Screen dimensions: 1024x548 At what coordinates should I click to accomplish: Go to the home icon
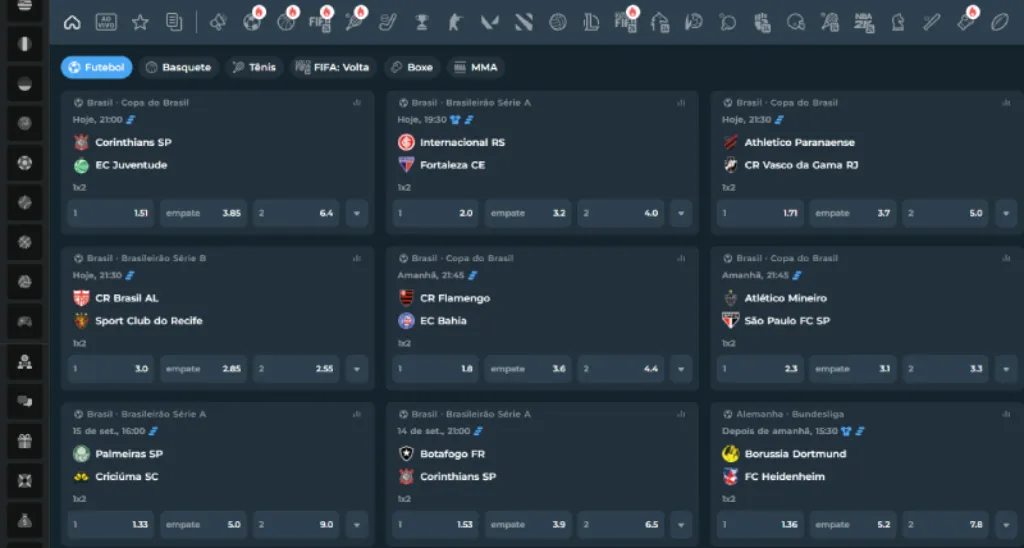72,22
